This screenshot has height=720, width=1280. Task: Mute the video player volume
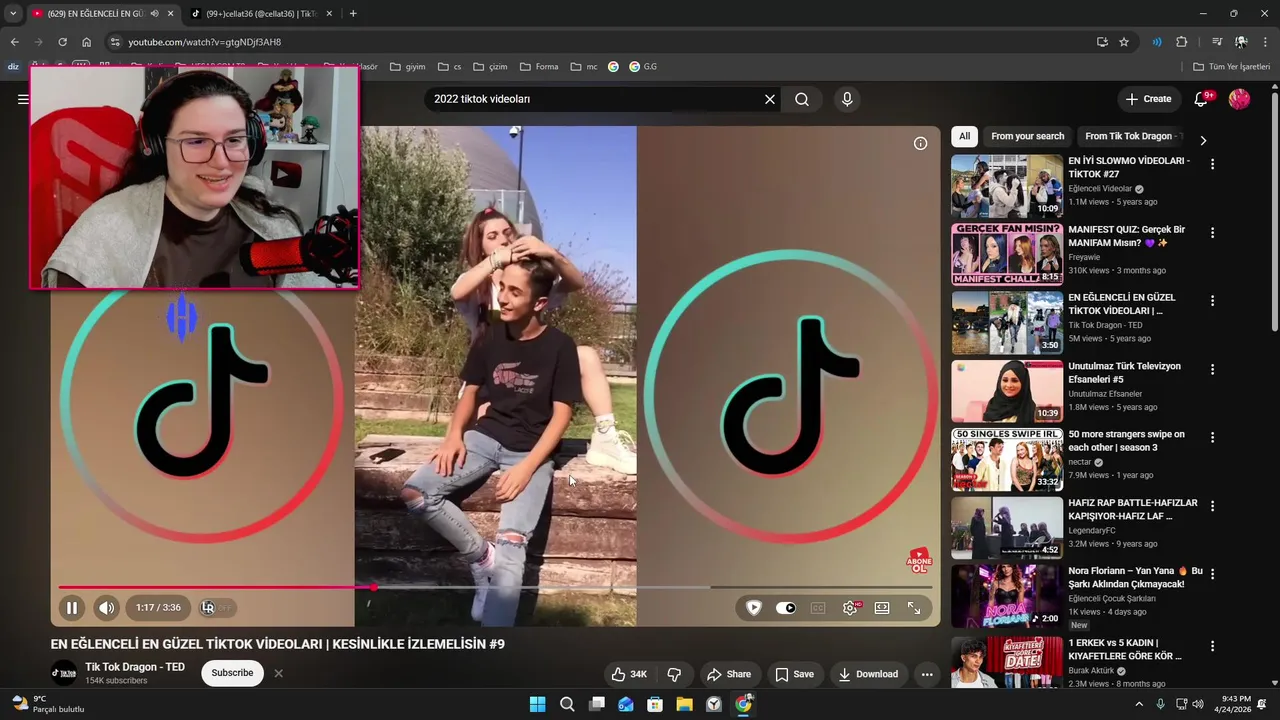tap(106, 607)
